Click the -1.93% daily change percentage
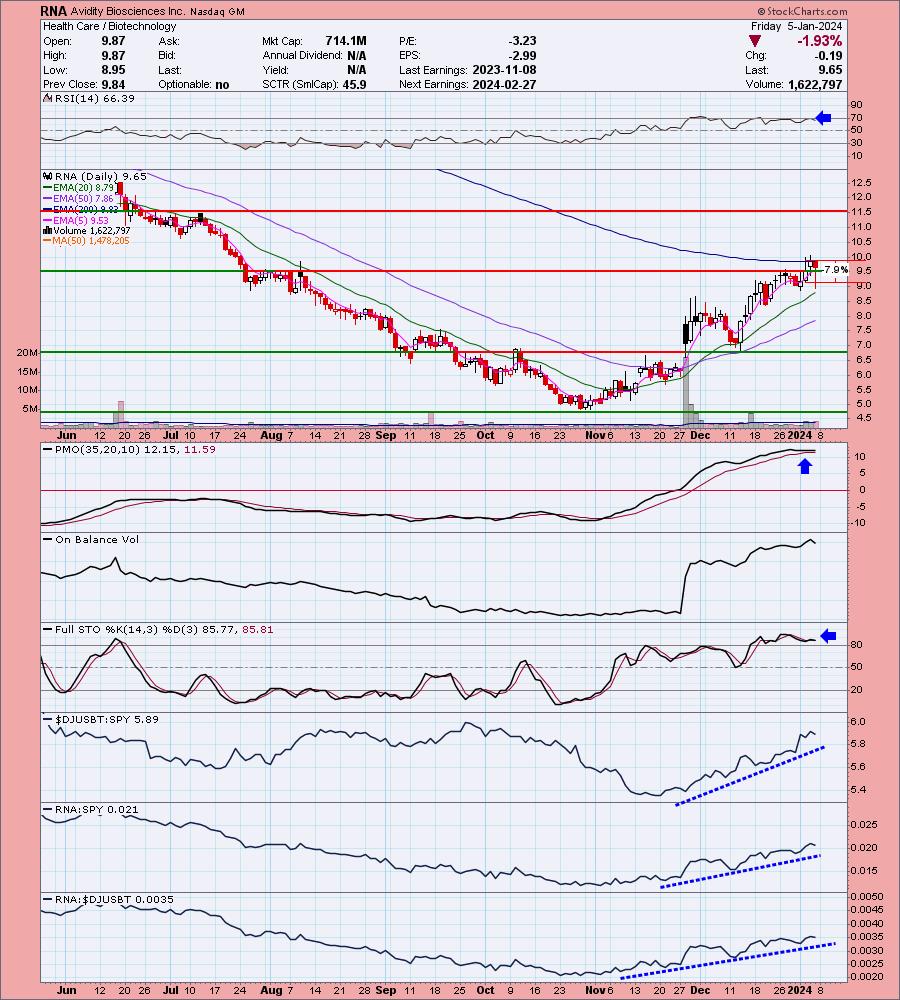Screen dimensions: 900x1000 [x=819, y=41]
